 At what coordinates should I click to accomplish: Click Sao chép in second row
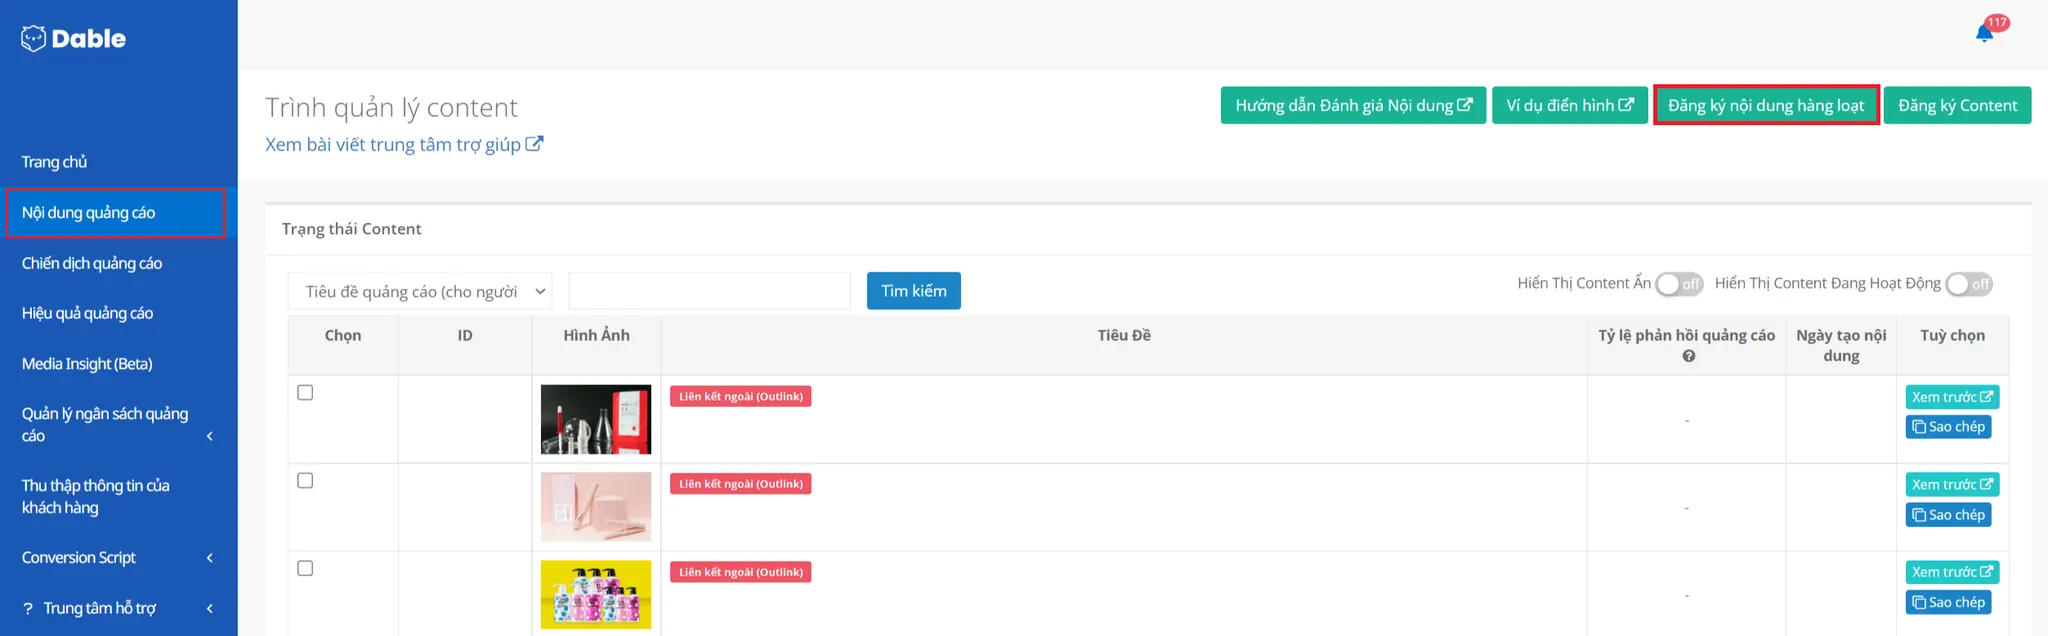(1948, 515)
